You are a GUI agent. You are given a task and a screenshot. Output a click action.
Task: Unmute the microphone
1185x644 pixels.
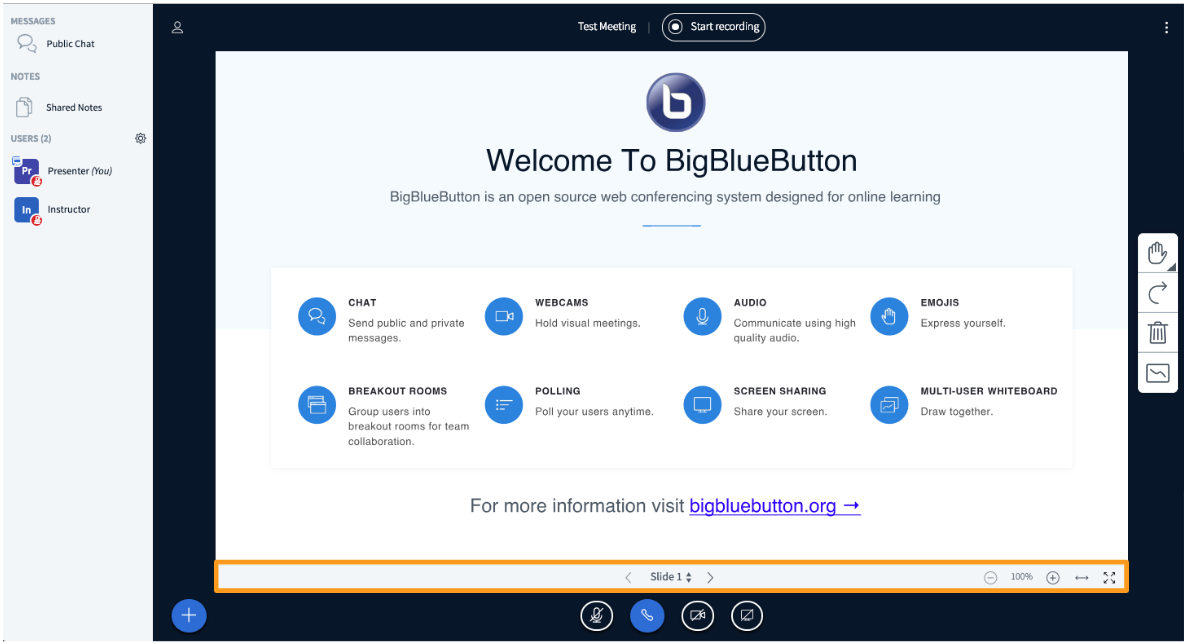pos(596,615)
